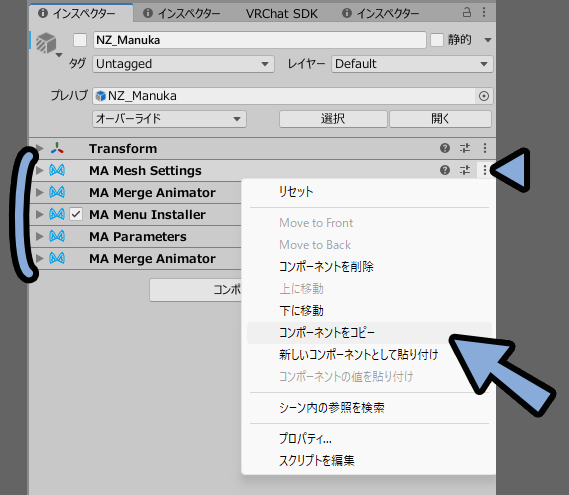569x495 pixels.
Task: Open the Transform preset sliders icon
Action: coord(465,148)
